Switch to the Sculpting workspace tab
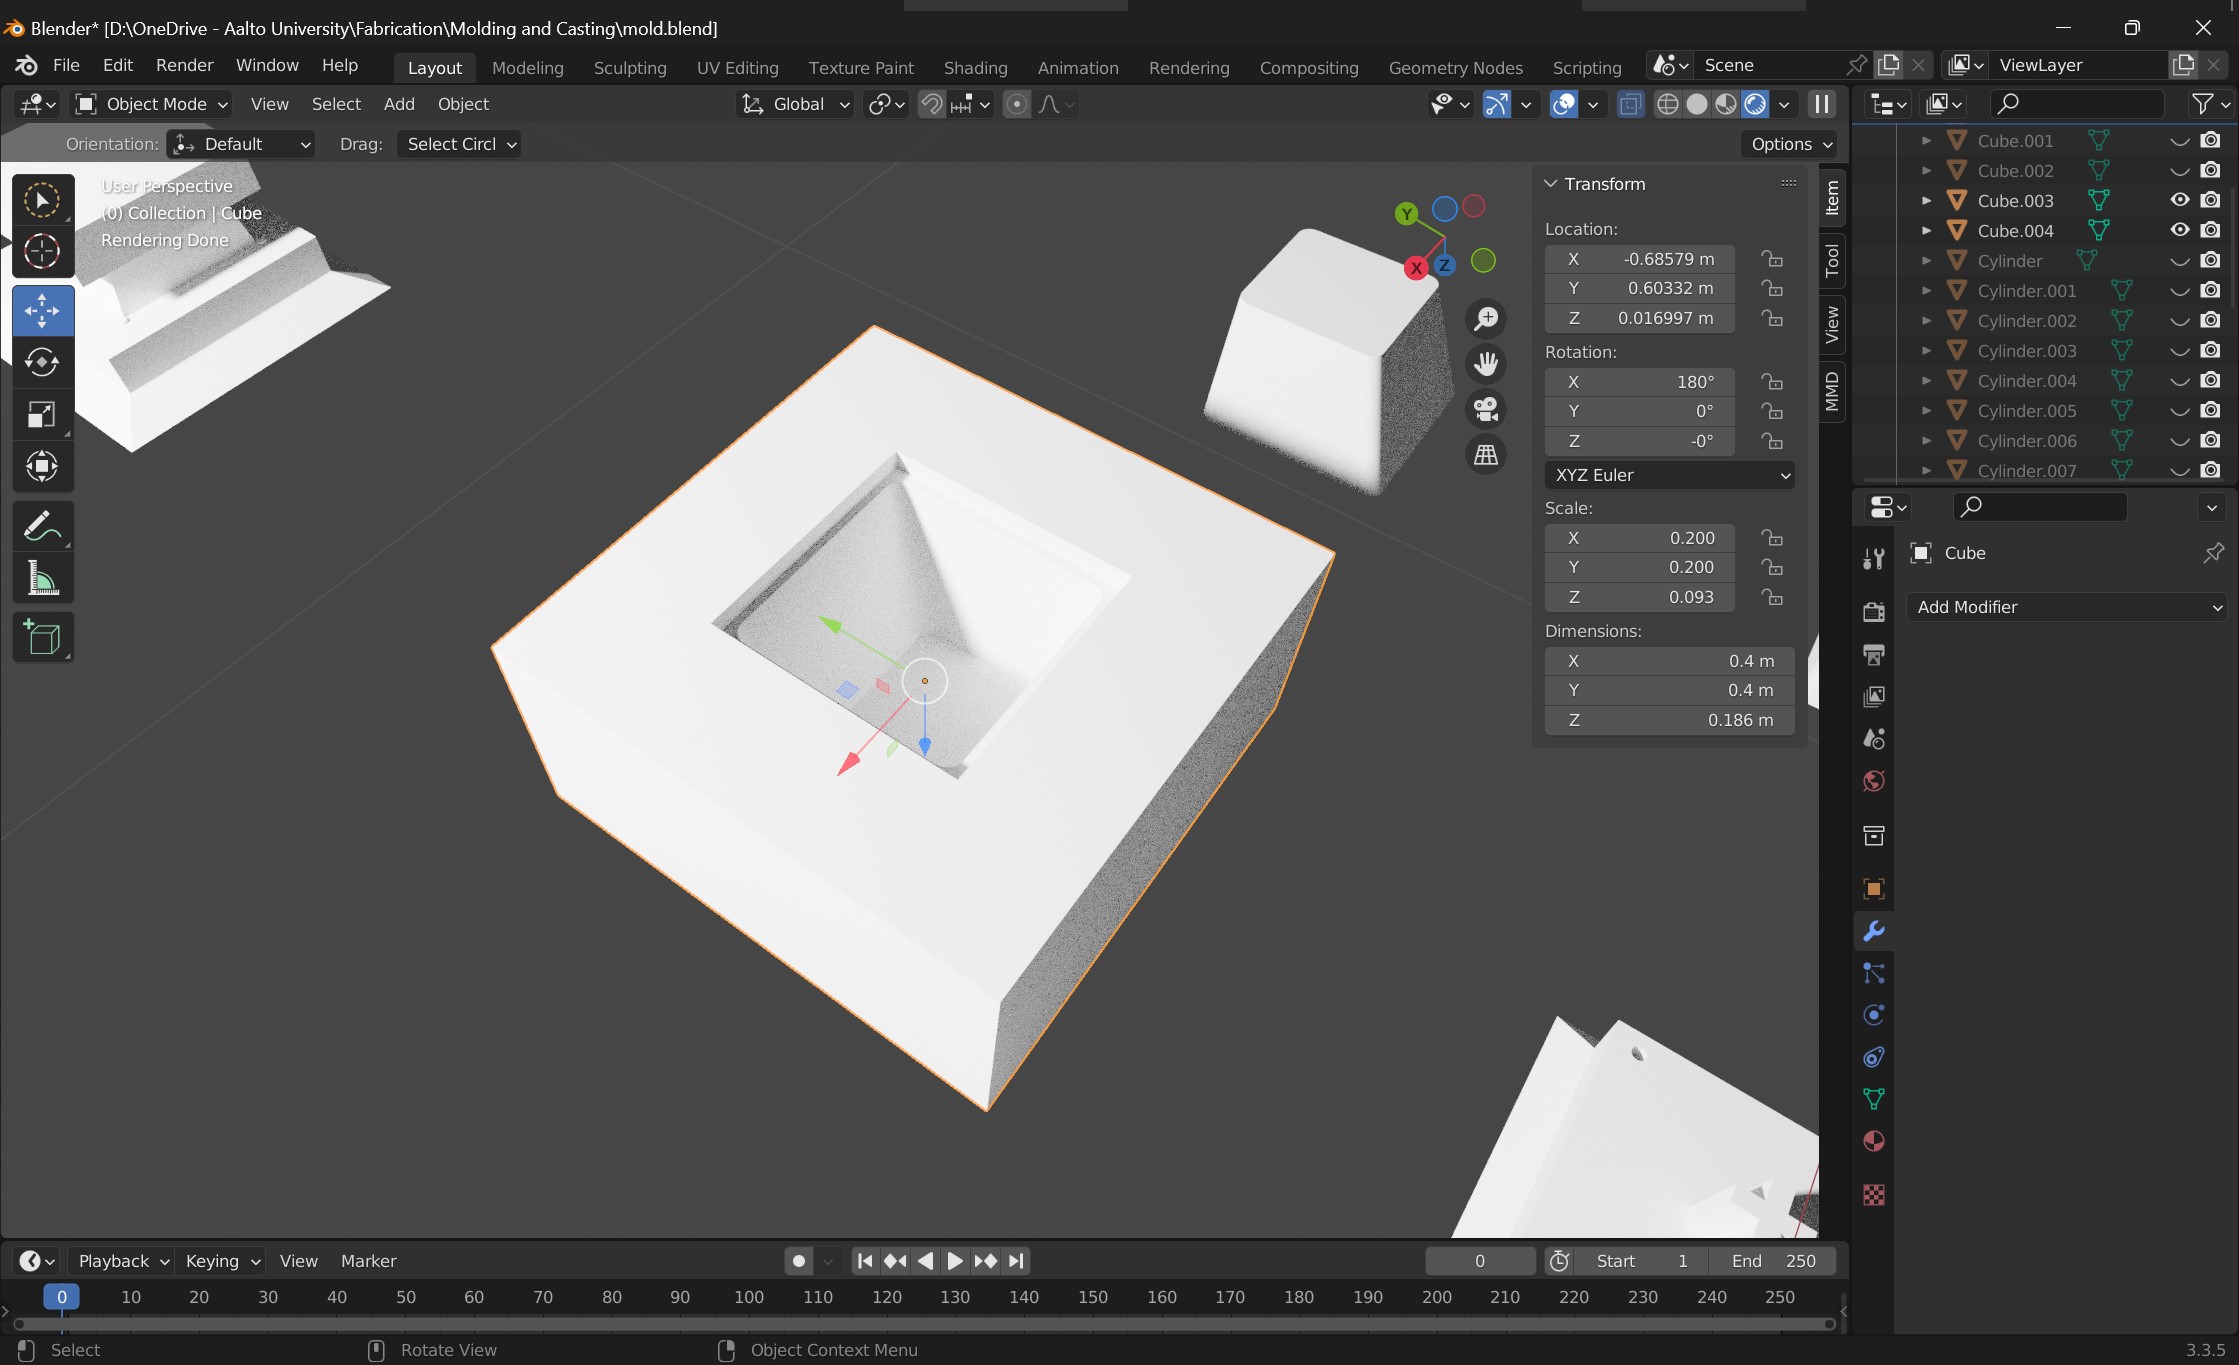The width and height of the screenshot is (2239, 1365). (x=629, y=67)
